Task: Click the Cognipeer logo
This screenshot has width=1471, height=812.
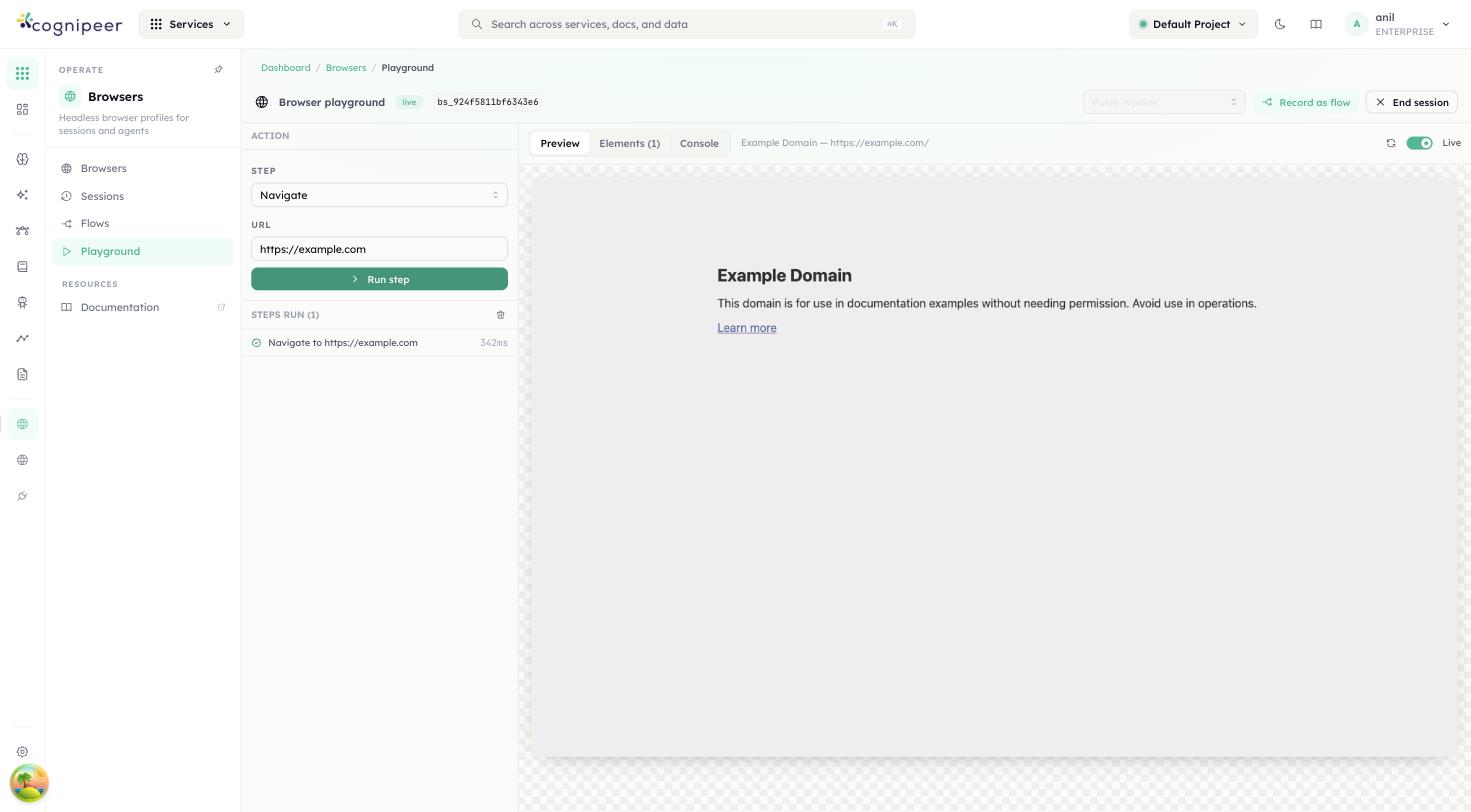Action: 70,24
